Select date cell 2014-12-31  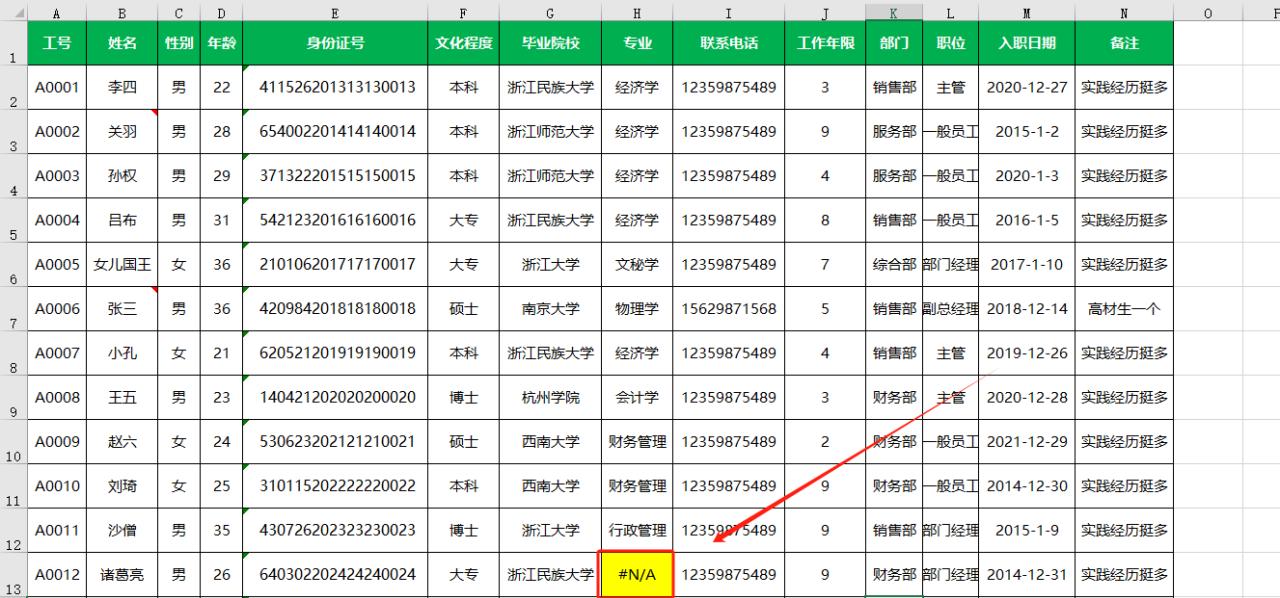[x=1027, y=575]
